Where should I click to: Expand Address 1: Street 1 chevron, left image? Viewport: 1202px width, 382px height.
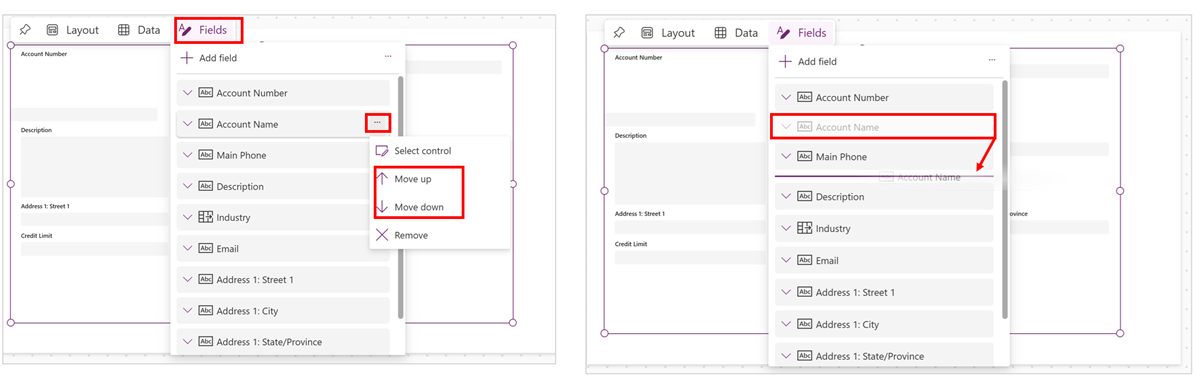(x=187, y=280)
